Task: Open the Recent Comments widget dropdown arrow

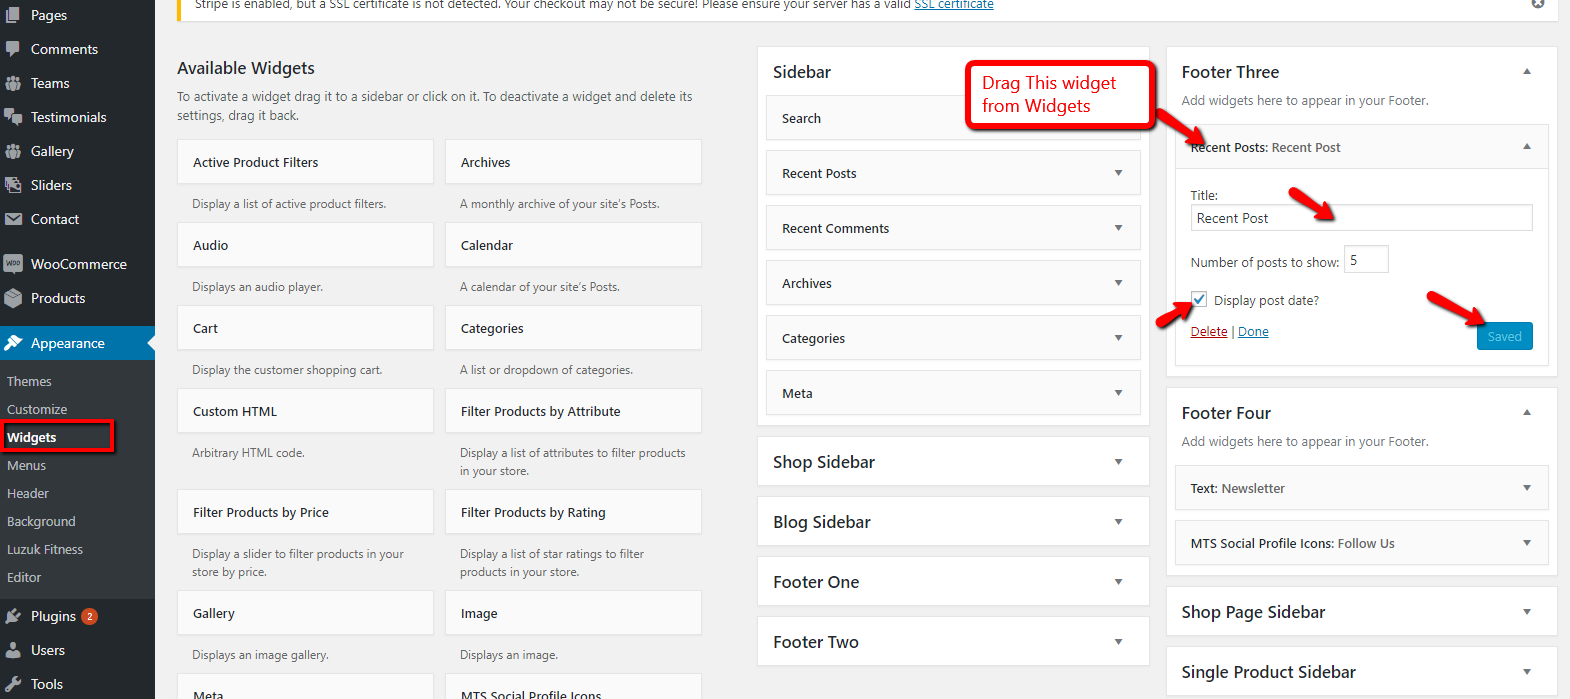Action: 1118,228
